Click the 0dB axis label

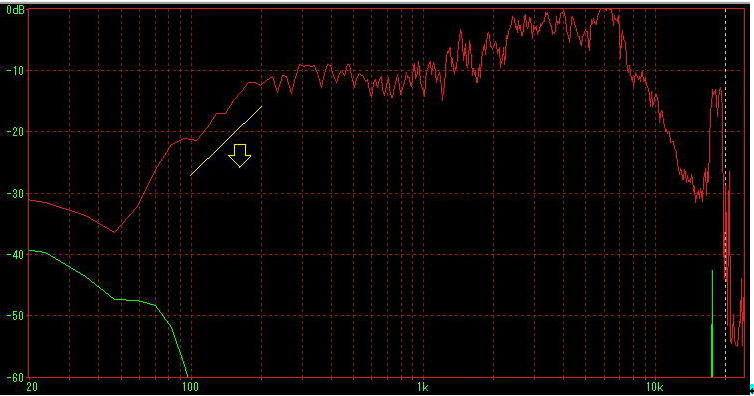[x=15, y=10]
